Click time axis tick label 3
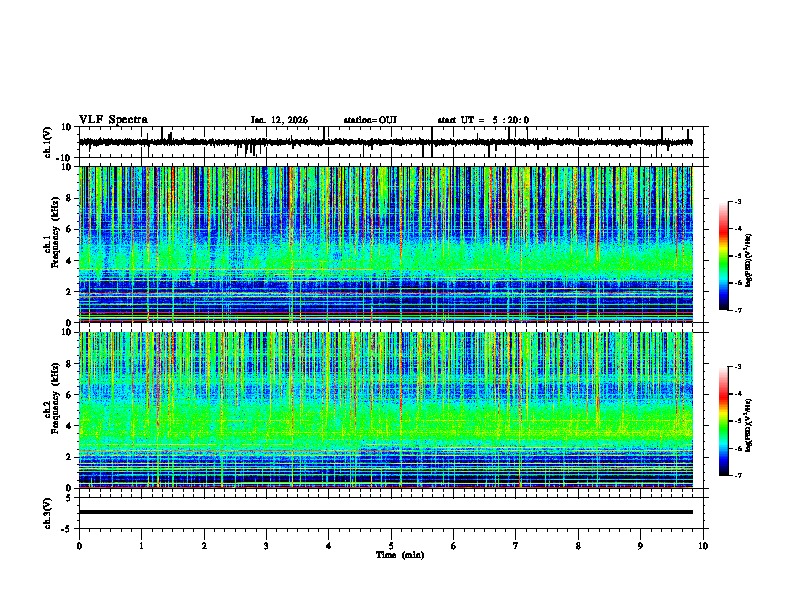 [x=267, y=546]
